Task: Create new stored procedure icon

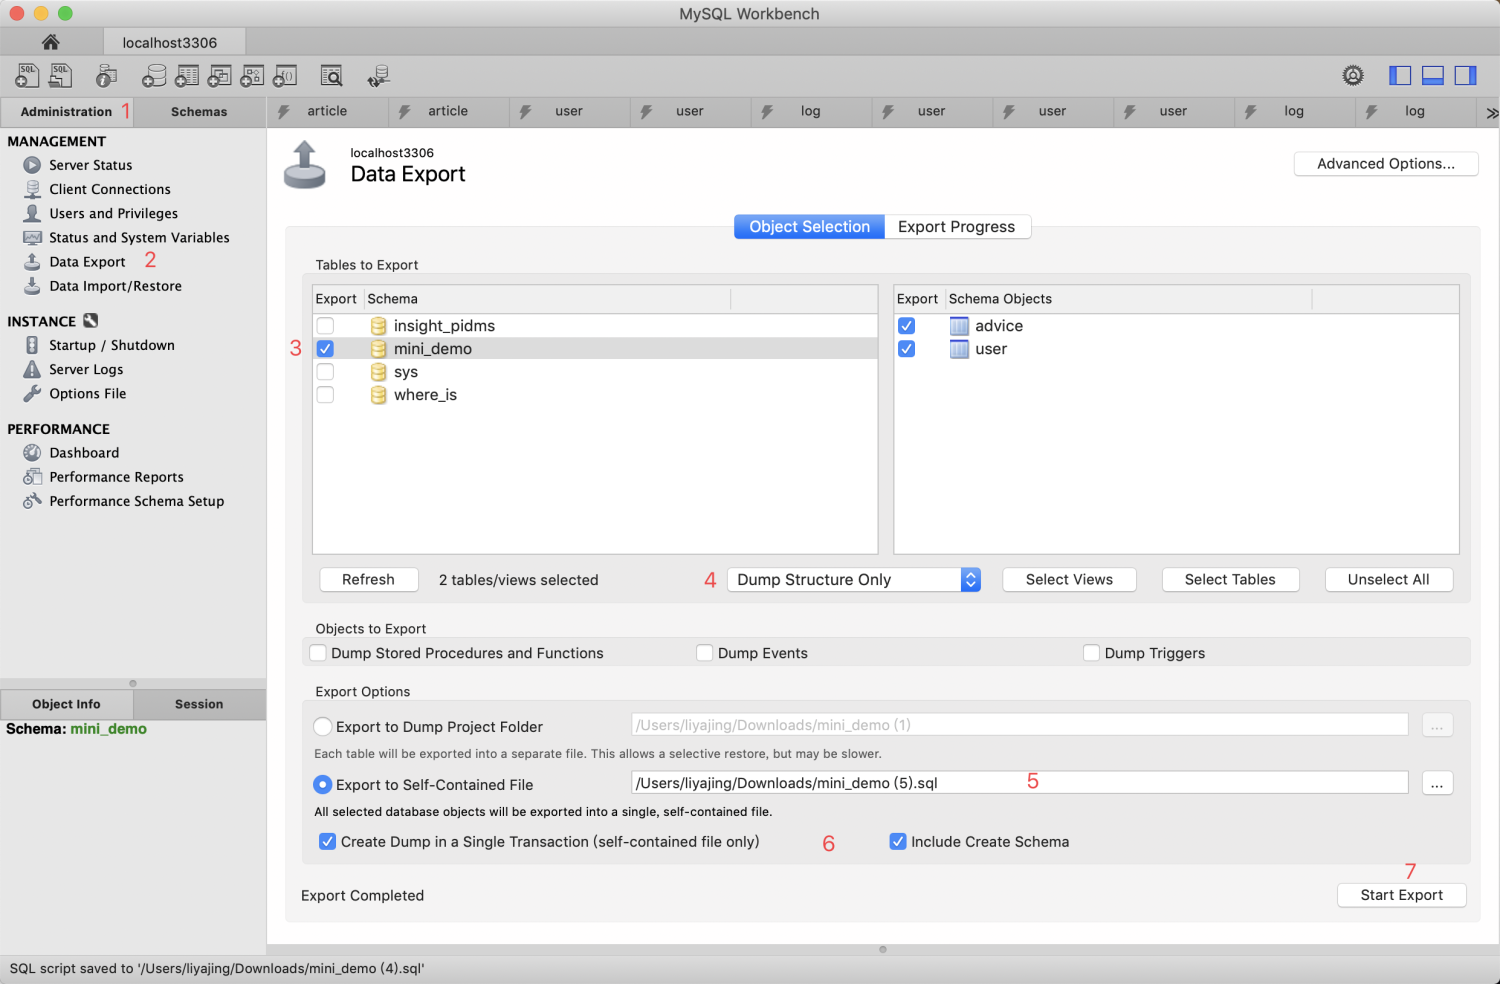Action: point(252,75)
